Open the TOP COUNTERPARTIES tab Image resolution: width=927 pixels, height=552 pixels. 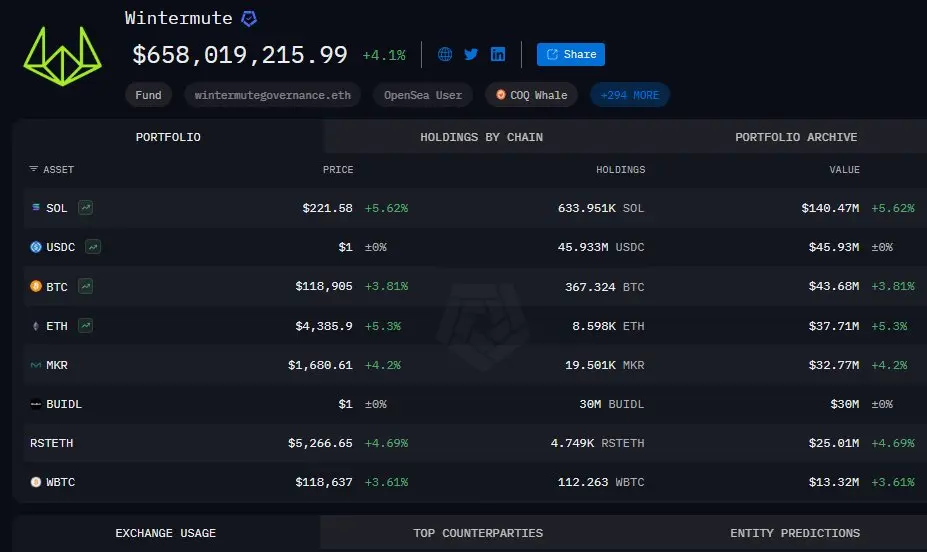(478, 533)
